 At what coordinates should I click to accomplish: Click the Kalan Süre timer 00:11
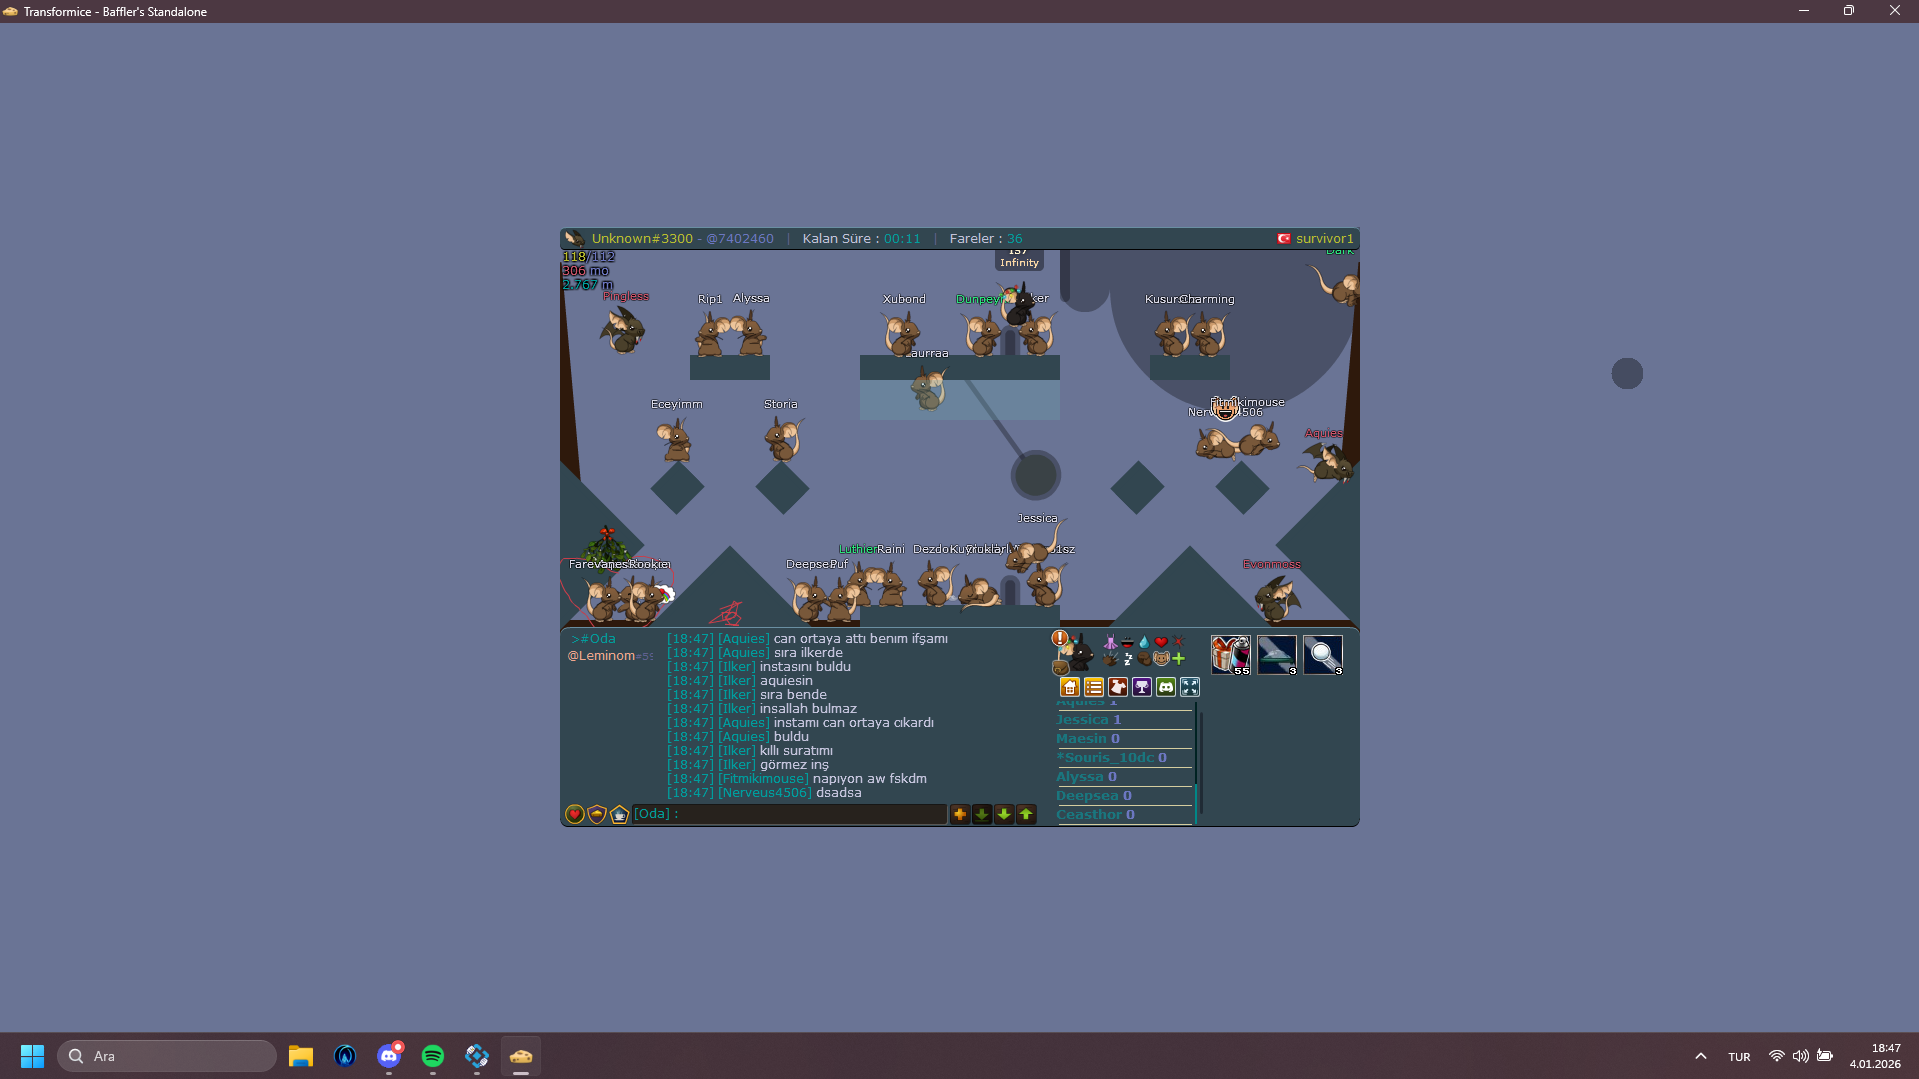[902, 239]
